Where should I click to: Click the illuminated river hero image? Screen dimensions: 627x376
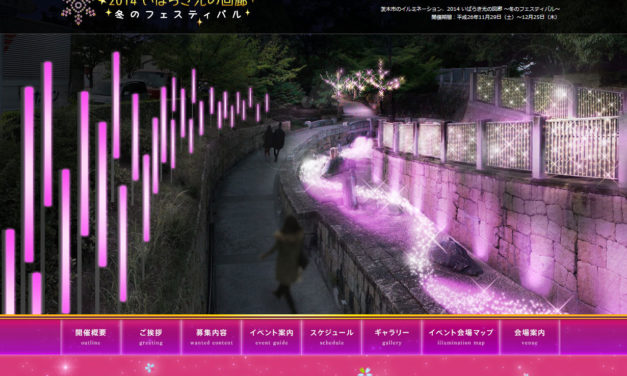314,174
